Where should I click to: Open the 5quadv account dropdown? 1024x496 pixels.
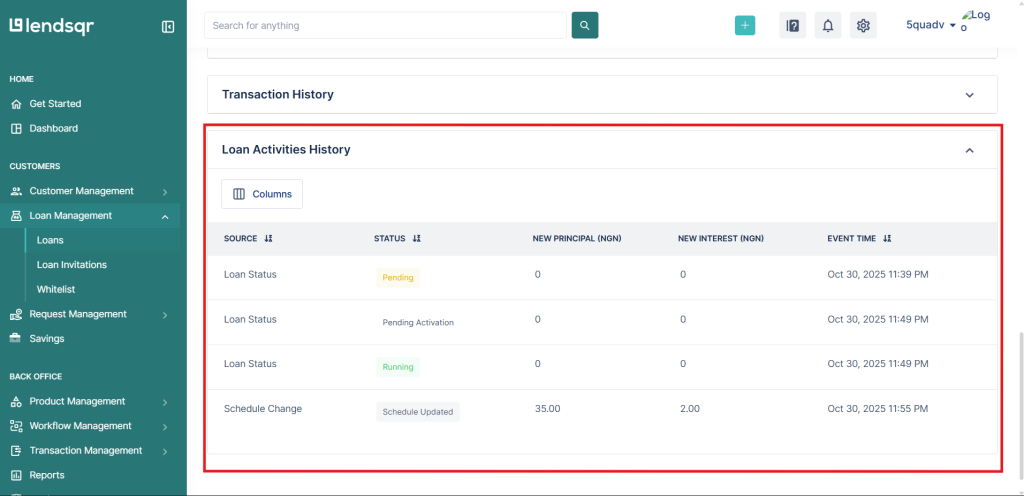click(931, 25)
